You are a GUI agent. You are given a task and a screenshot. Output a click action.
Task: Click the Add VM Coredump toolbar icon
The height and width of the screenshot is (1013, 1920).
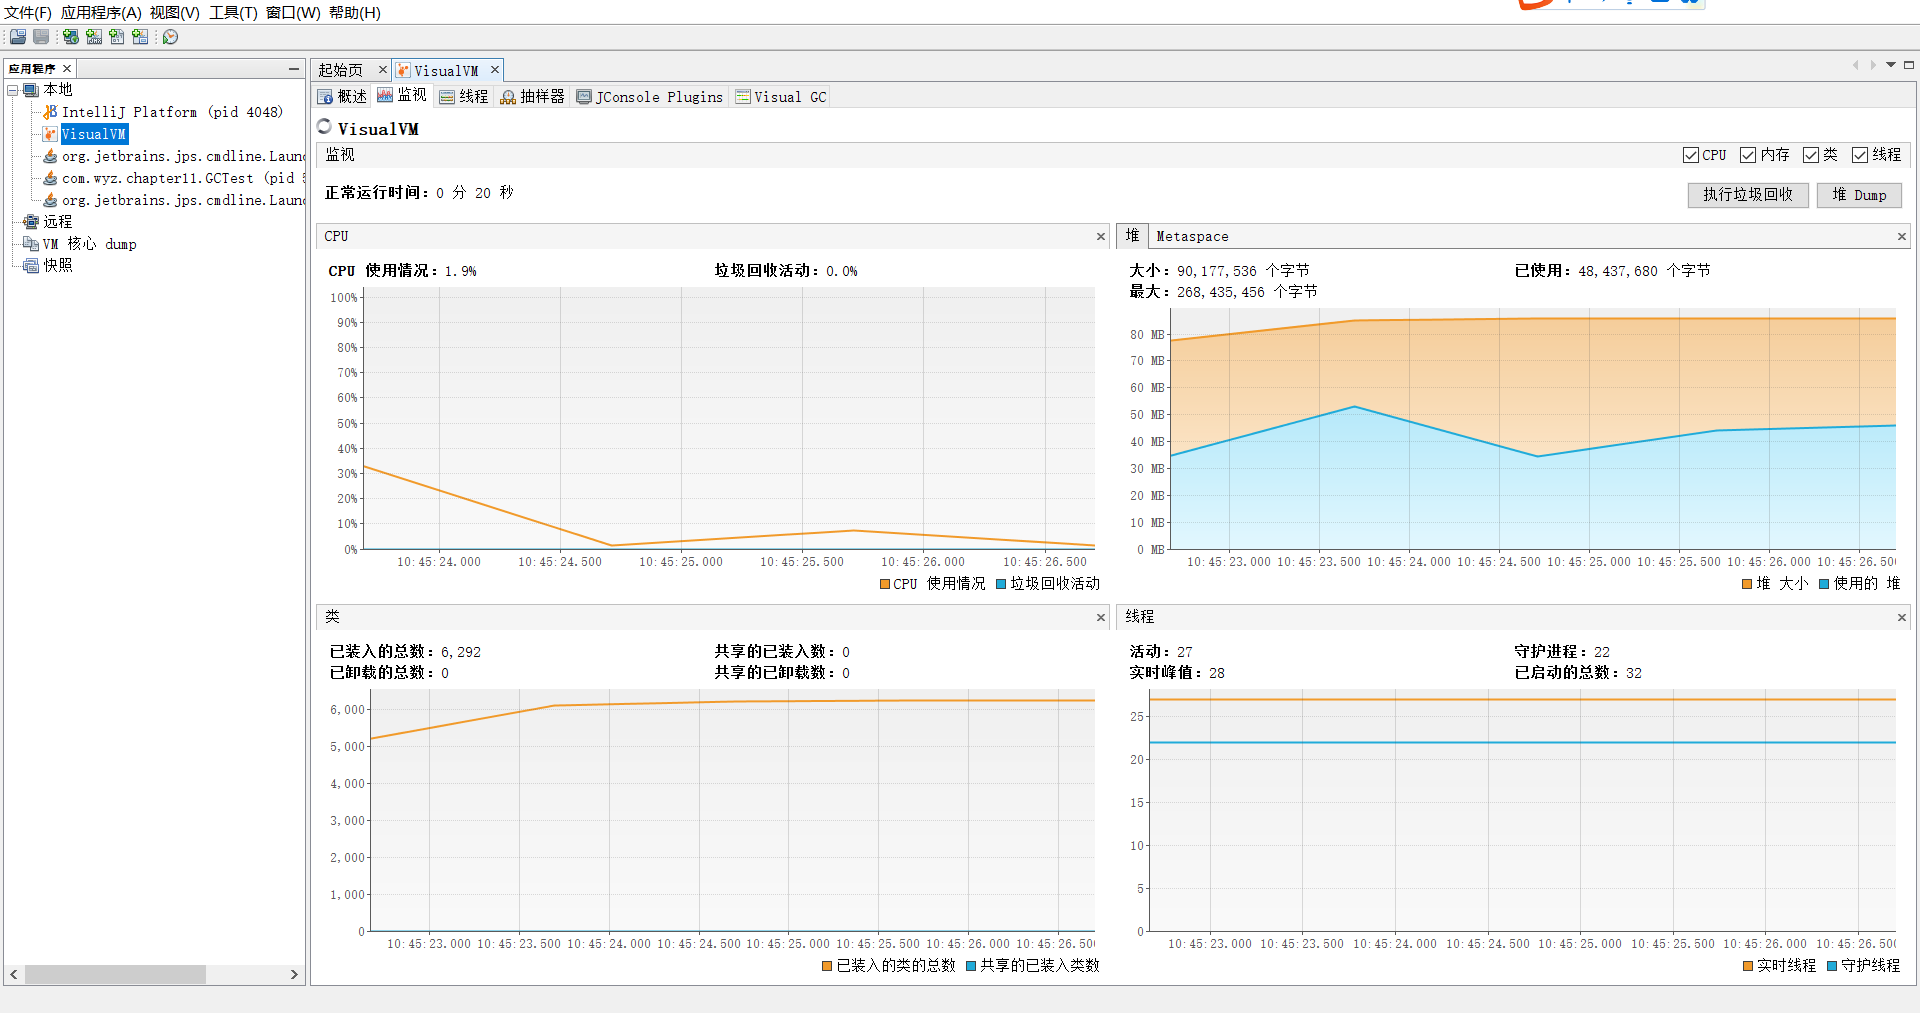click(x=117, y=37)
